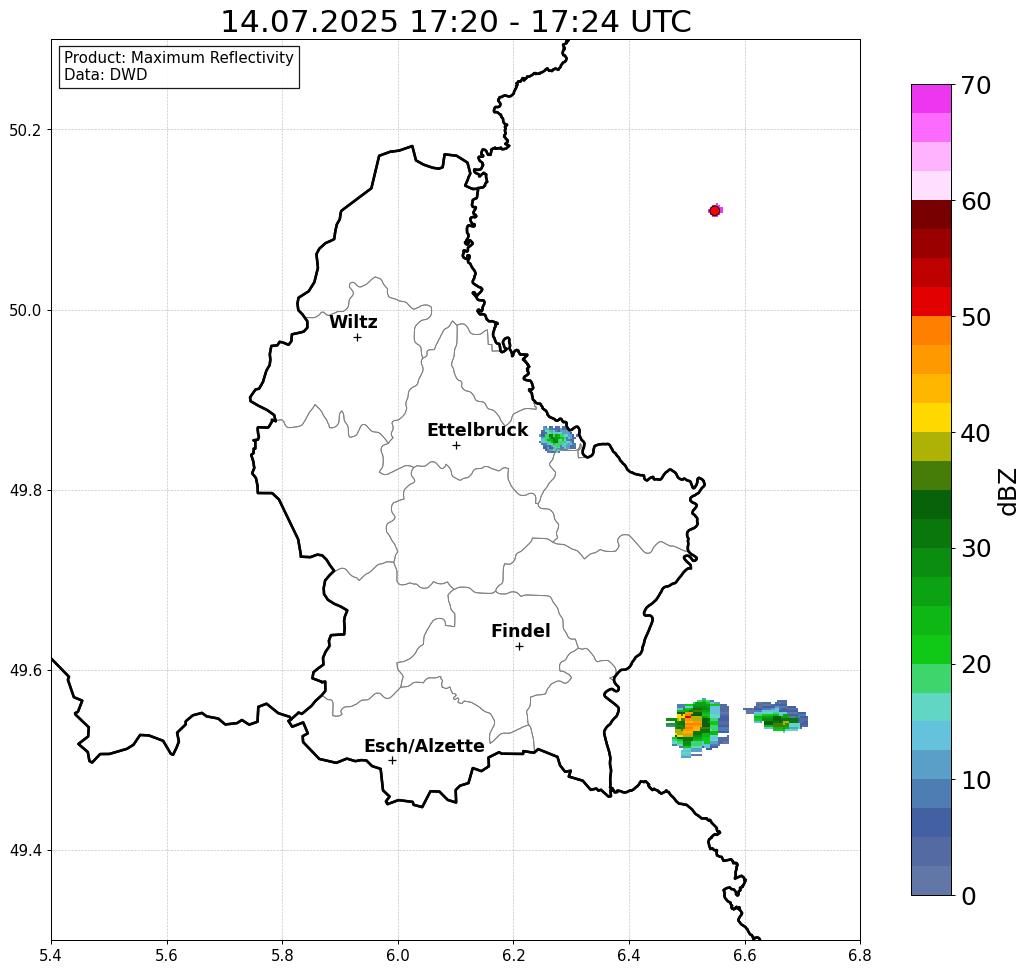Viewport: 1029px width, 973px height.
Task: Click the 'Data: DWD' legend line
Action: (106, 75)
